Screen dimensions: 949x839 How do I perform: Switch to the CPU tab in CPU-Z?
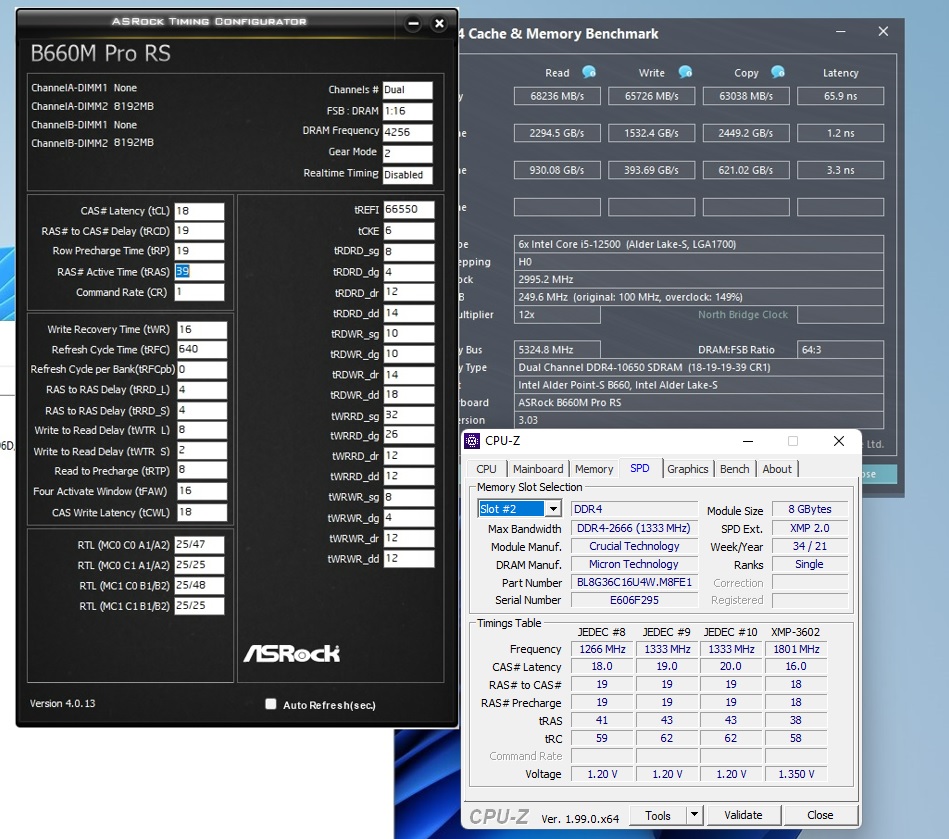[486, 469]
